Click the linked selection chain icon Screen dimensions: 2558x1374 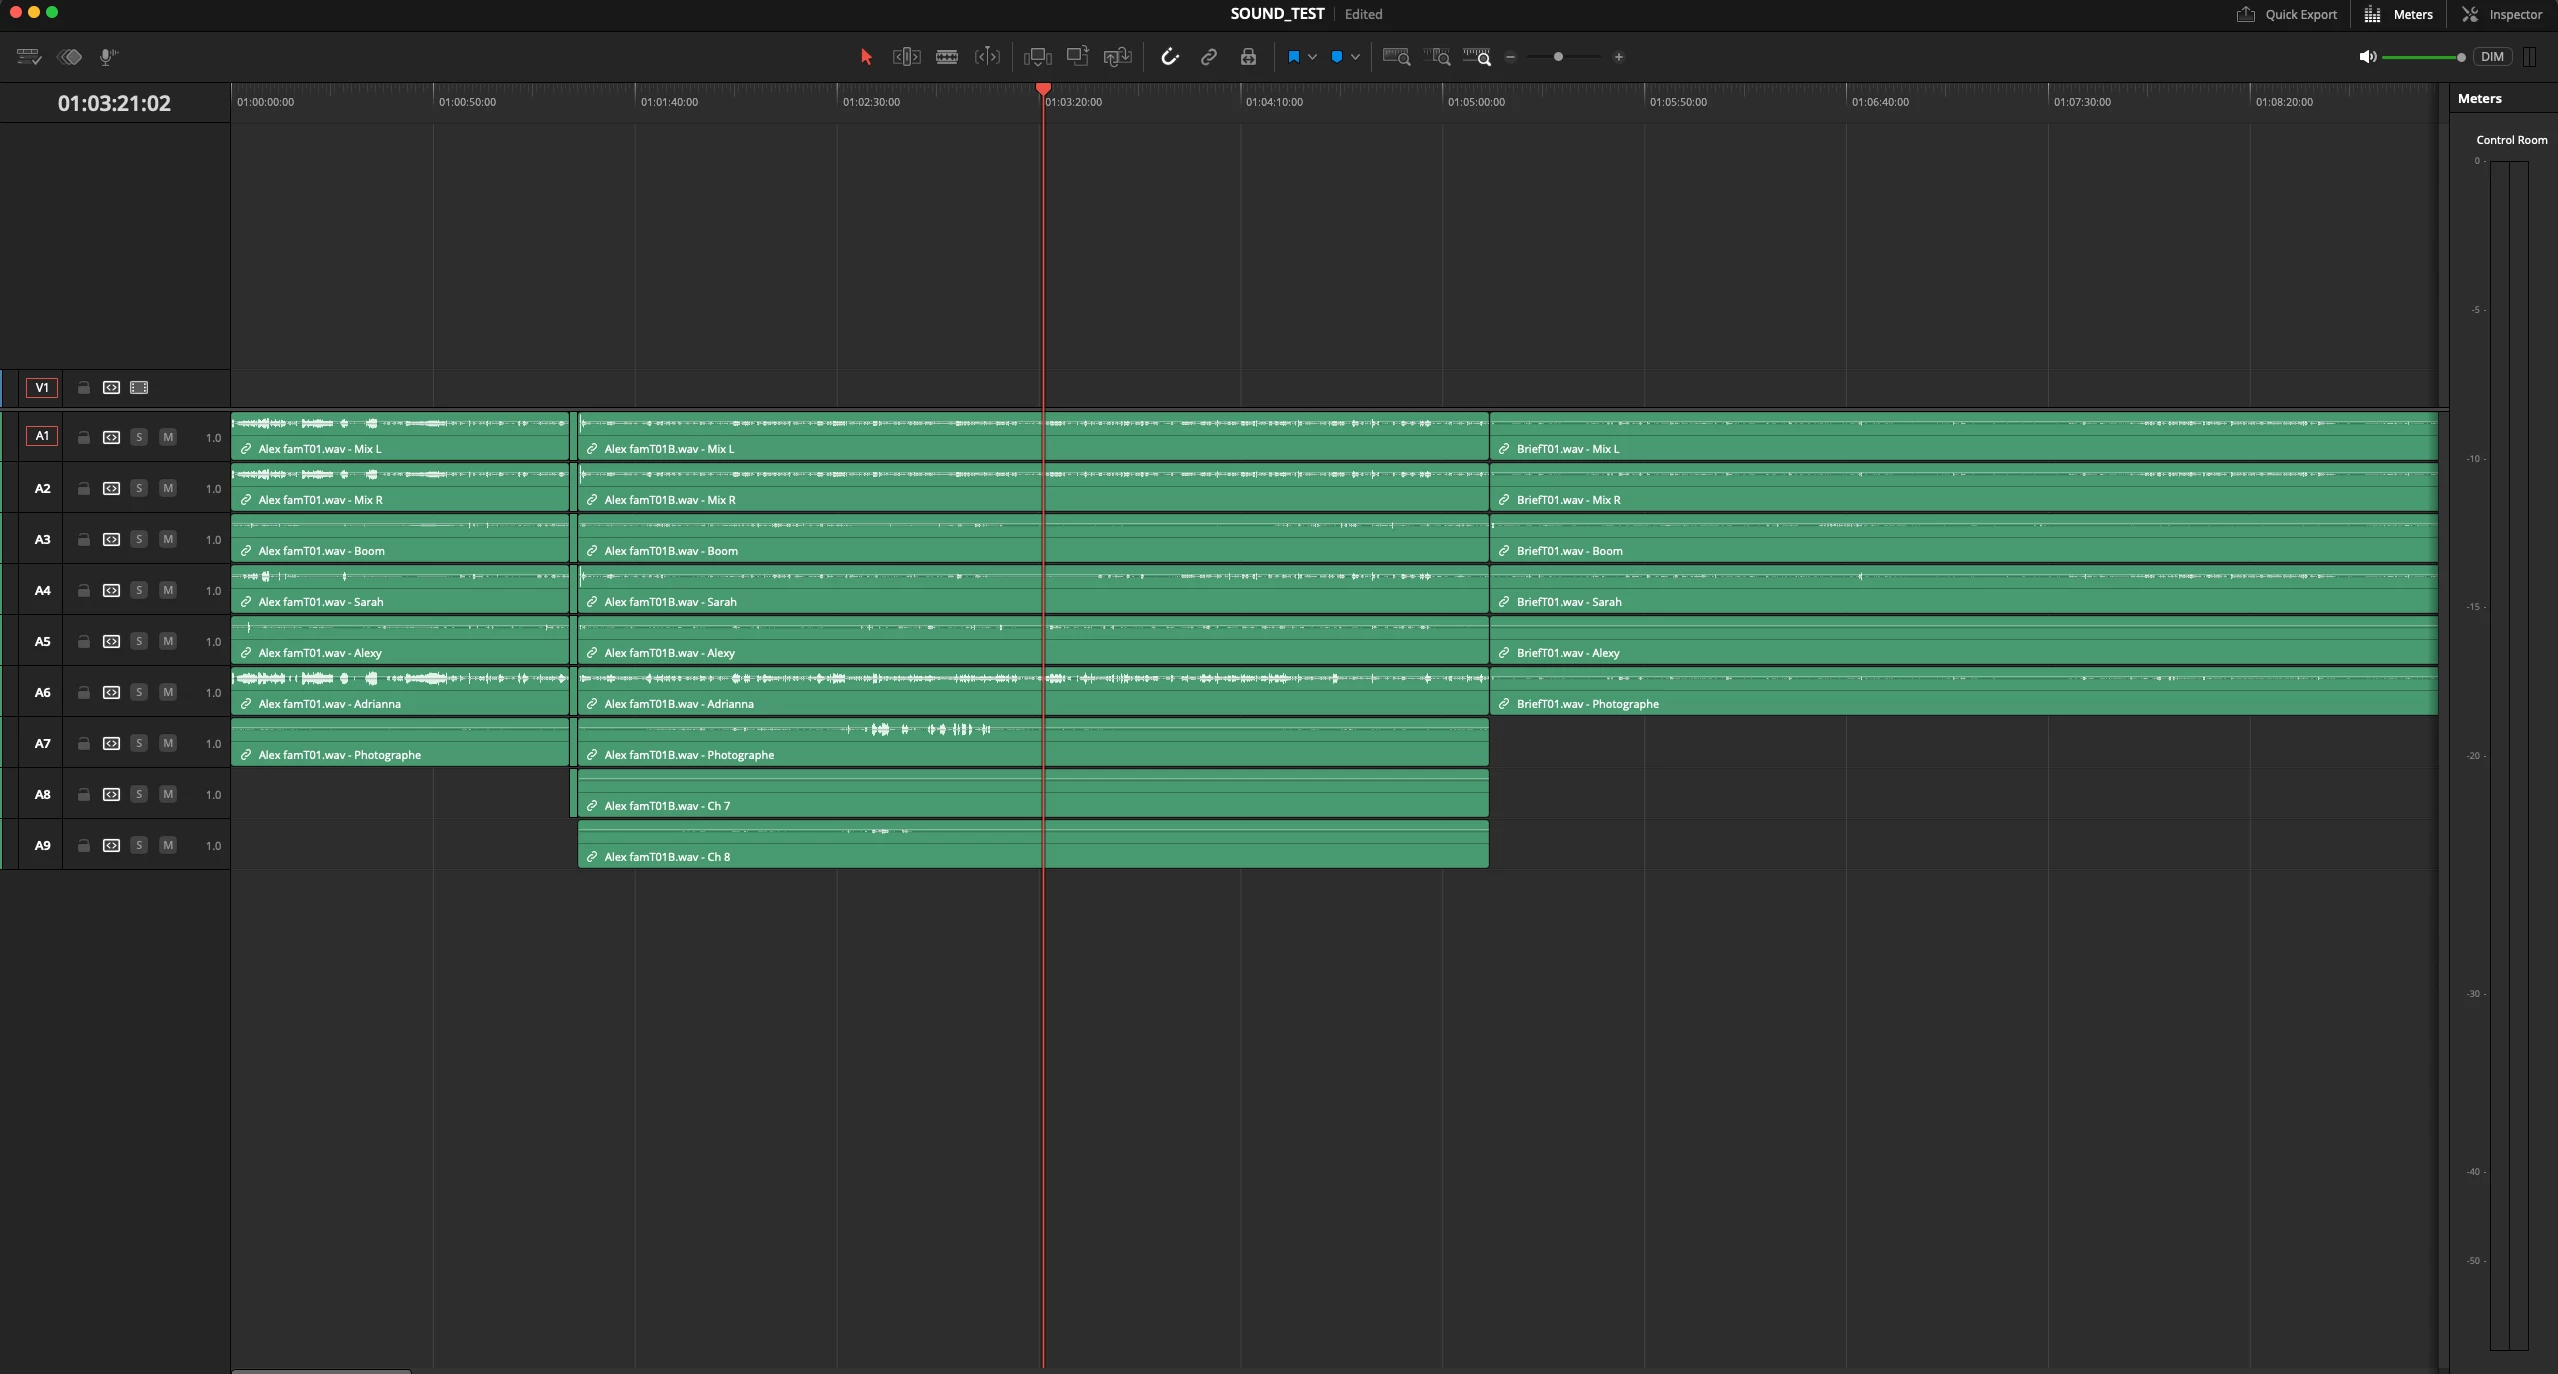point(1208,57)
